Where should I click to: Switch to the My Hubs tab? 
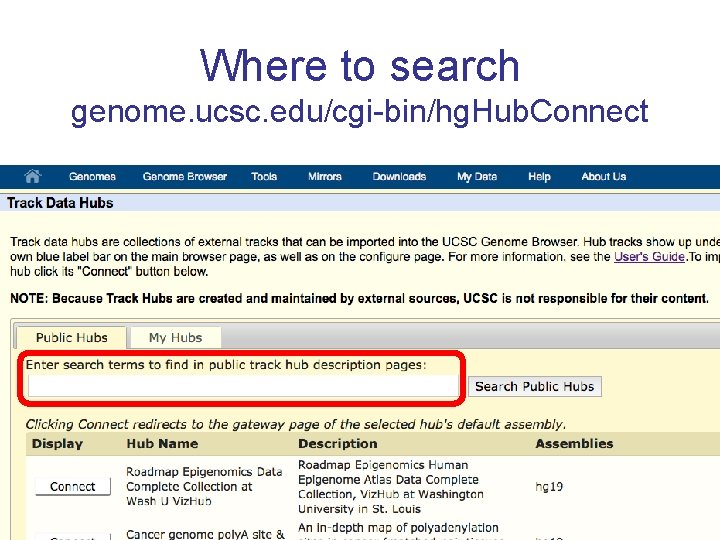pyautogui.click(x=175, y=338)
